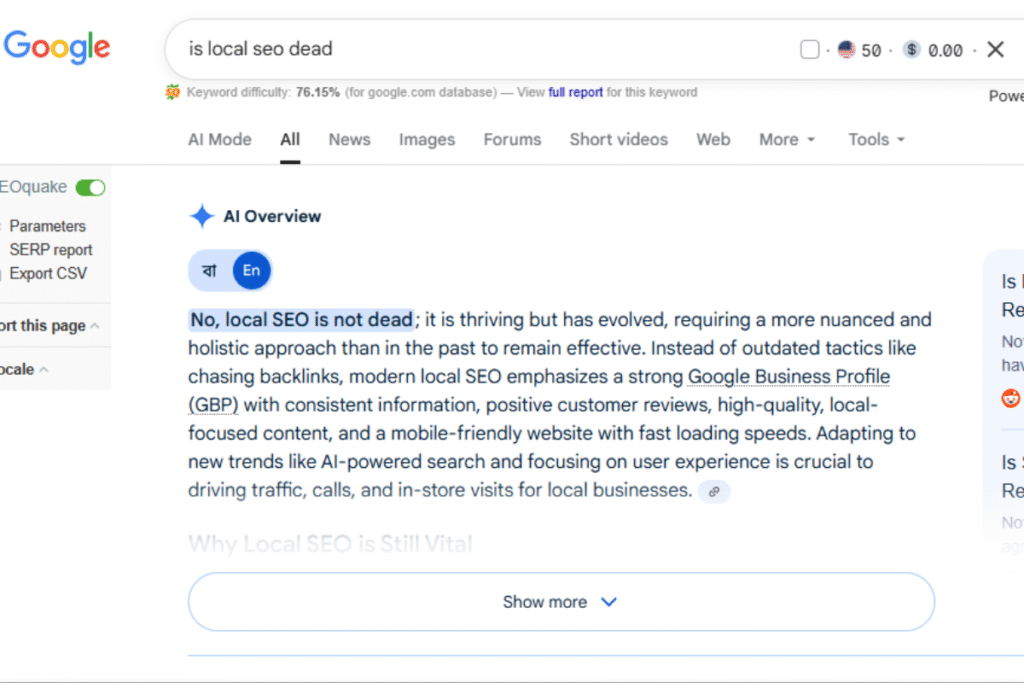This screenshot has width=1024, height=683.
Task: Clear search with the X icon
Action: pos(995,50)
